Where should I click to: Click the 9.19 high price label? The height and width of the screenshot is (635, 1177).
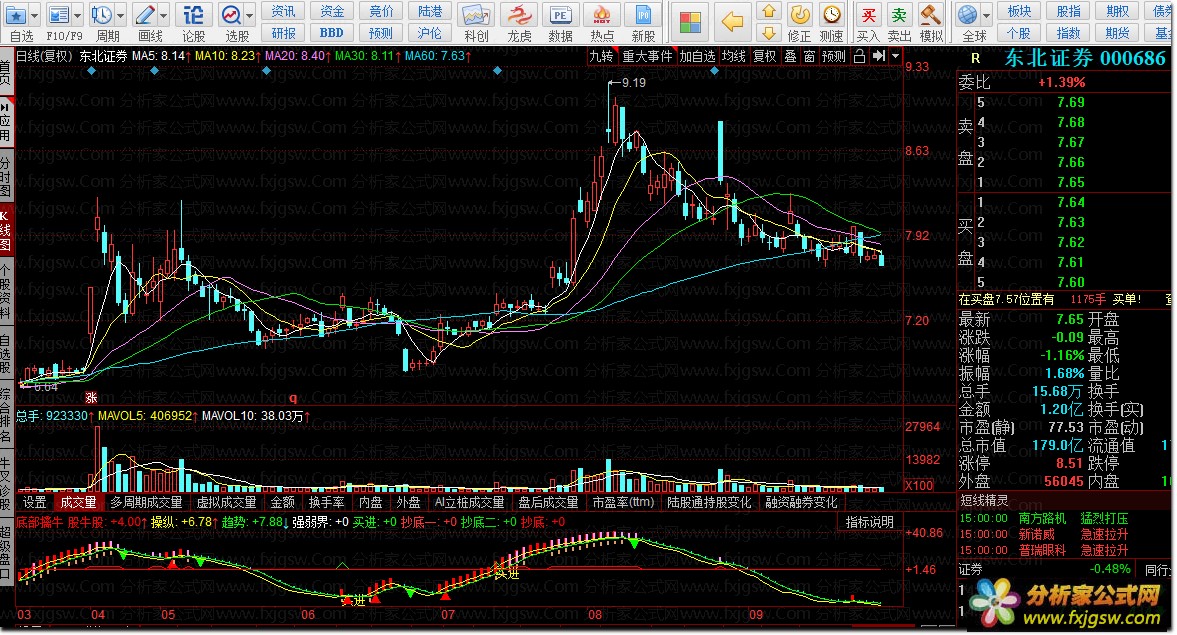634,83
